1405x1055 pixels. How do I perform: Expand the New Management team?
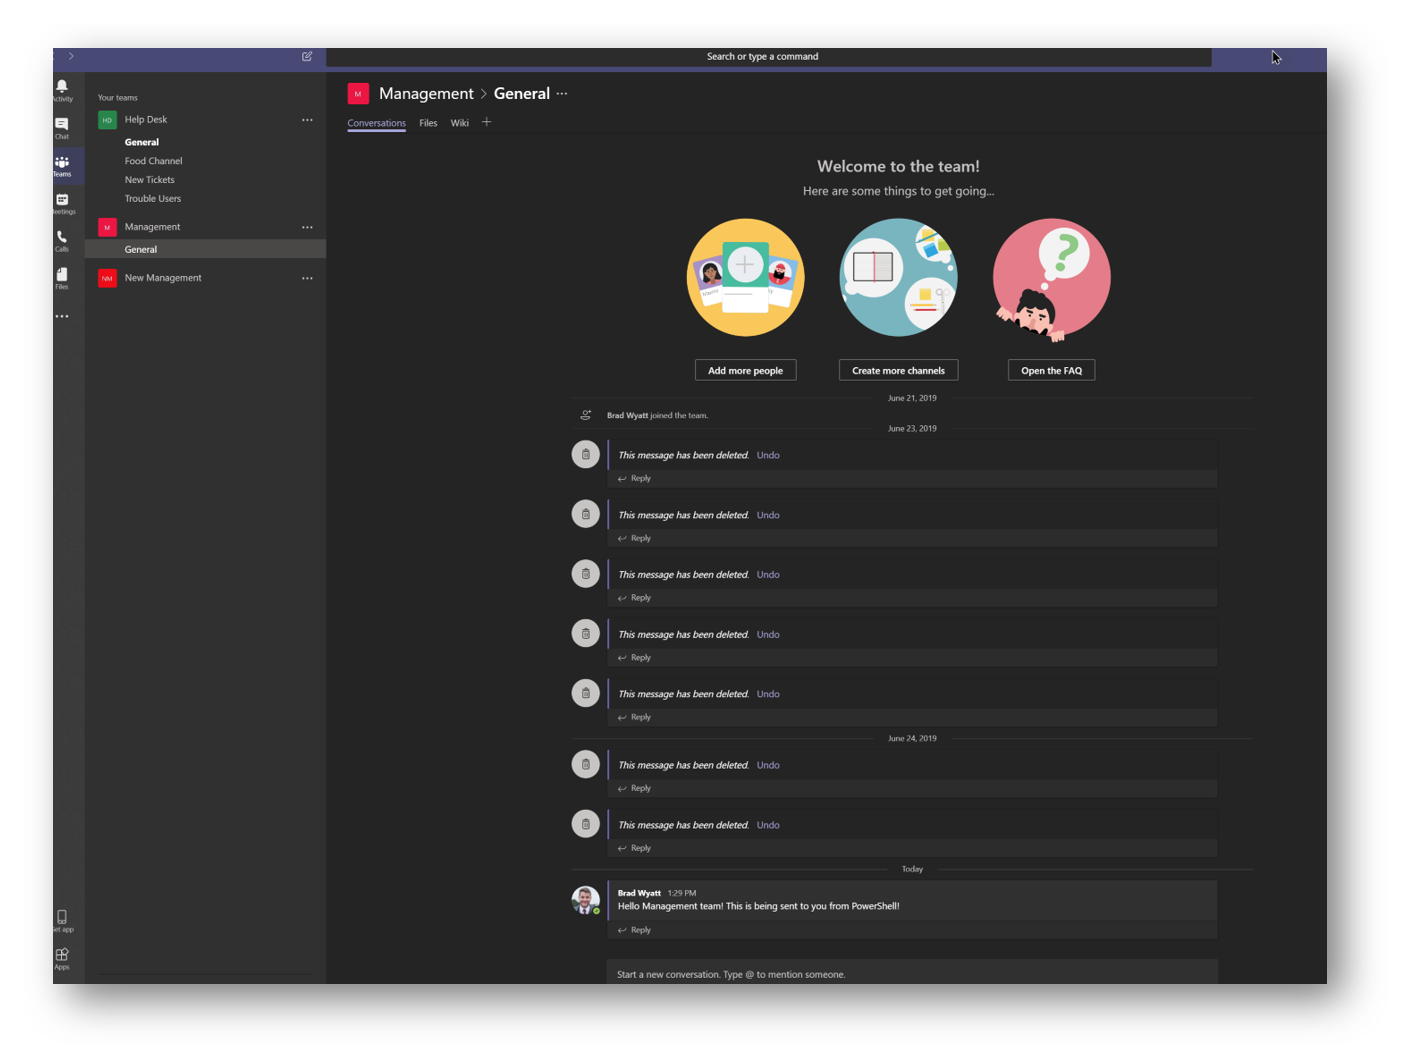(163, 278)
